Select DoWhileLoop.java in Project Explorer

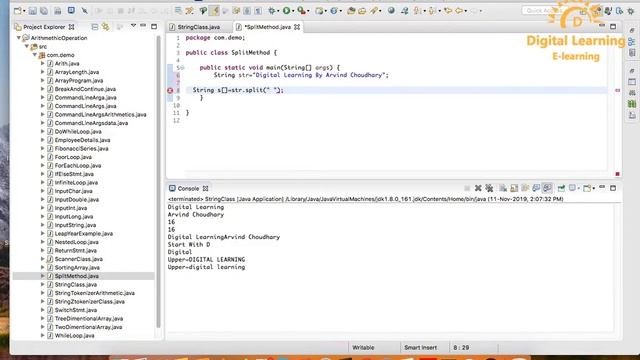tap(78, 131)
